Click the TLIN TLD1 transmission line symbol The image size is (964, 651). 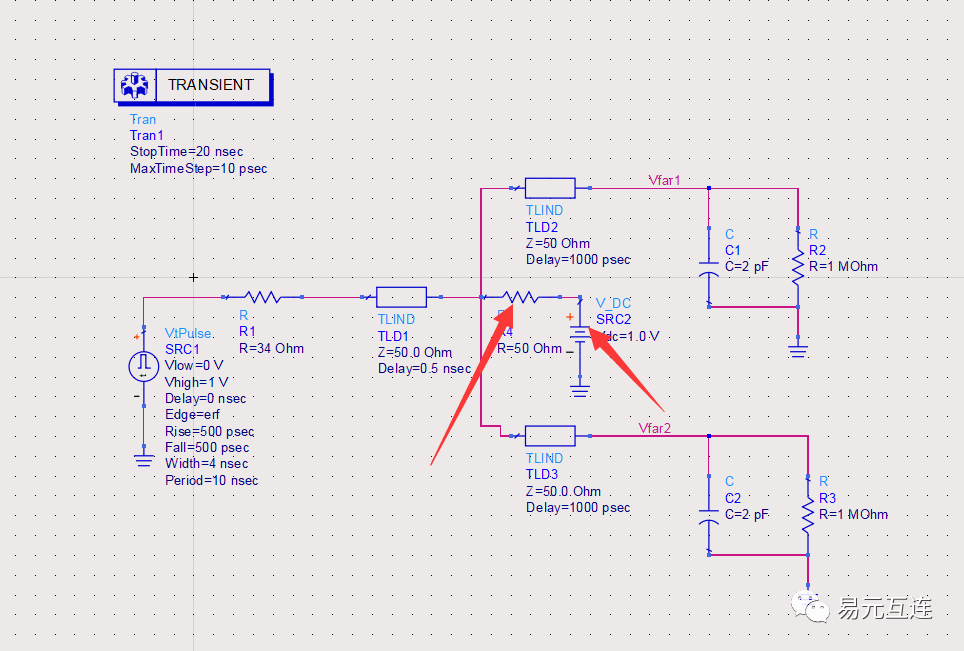pos(400,297)
